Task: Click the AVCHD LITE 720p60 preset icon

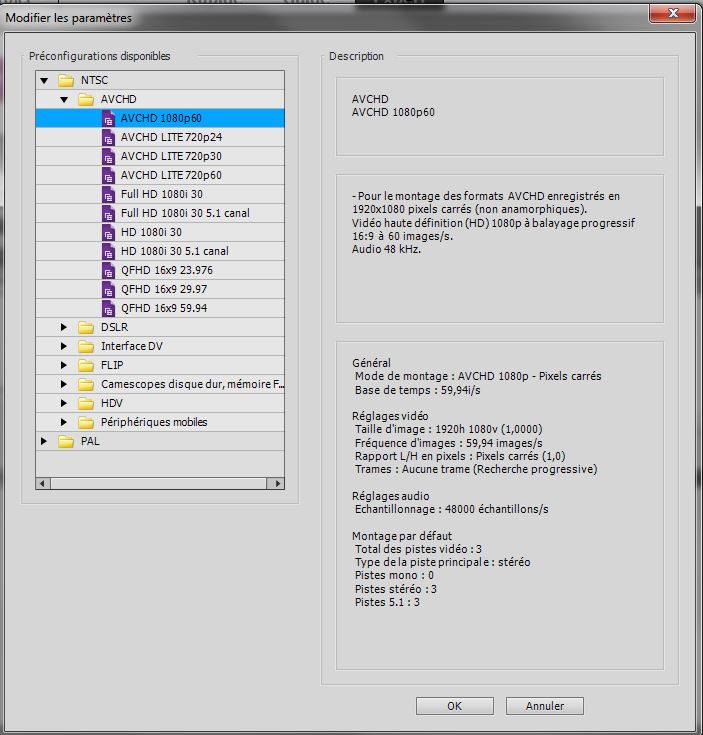Action: (108, 175)
